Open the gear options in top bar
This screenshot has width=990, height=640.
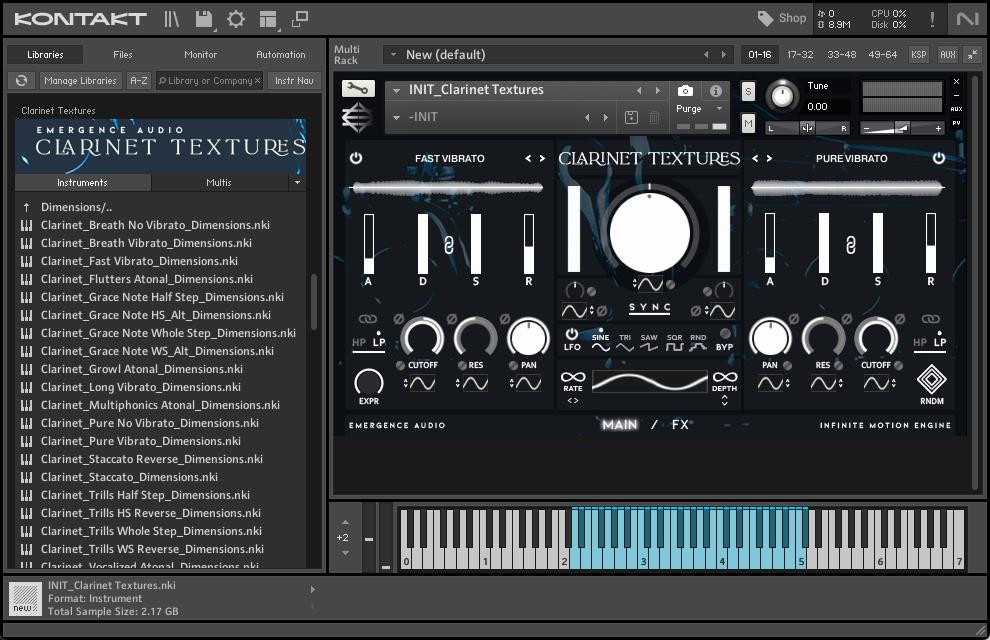pos(236,18)
